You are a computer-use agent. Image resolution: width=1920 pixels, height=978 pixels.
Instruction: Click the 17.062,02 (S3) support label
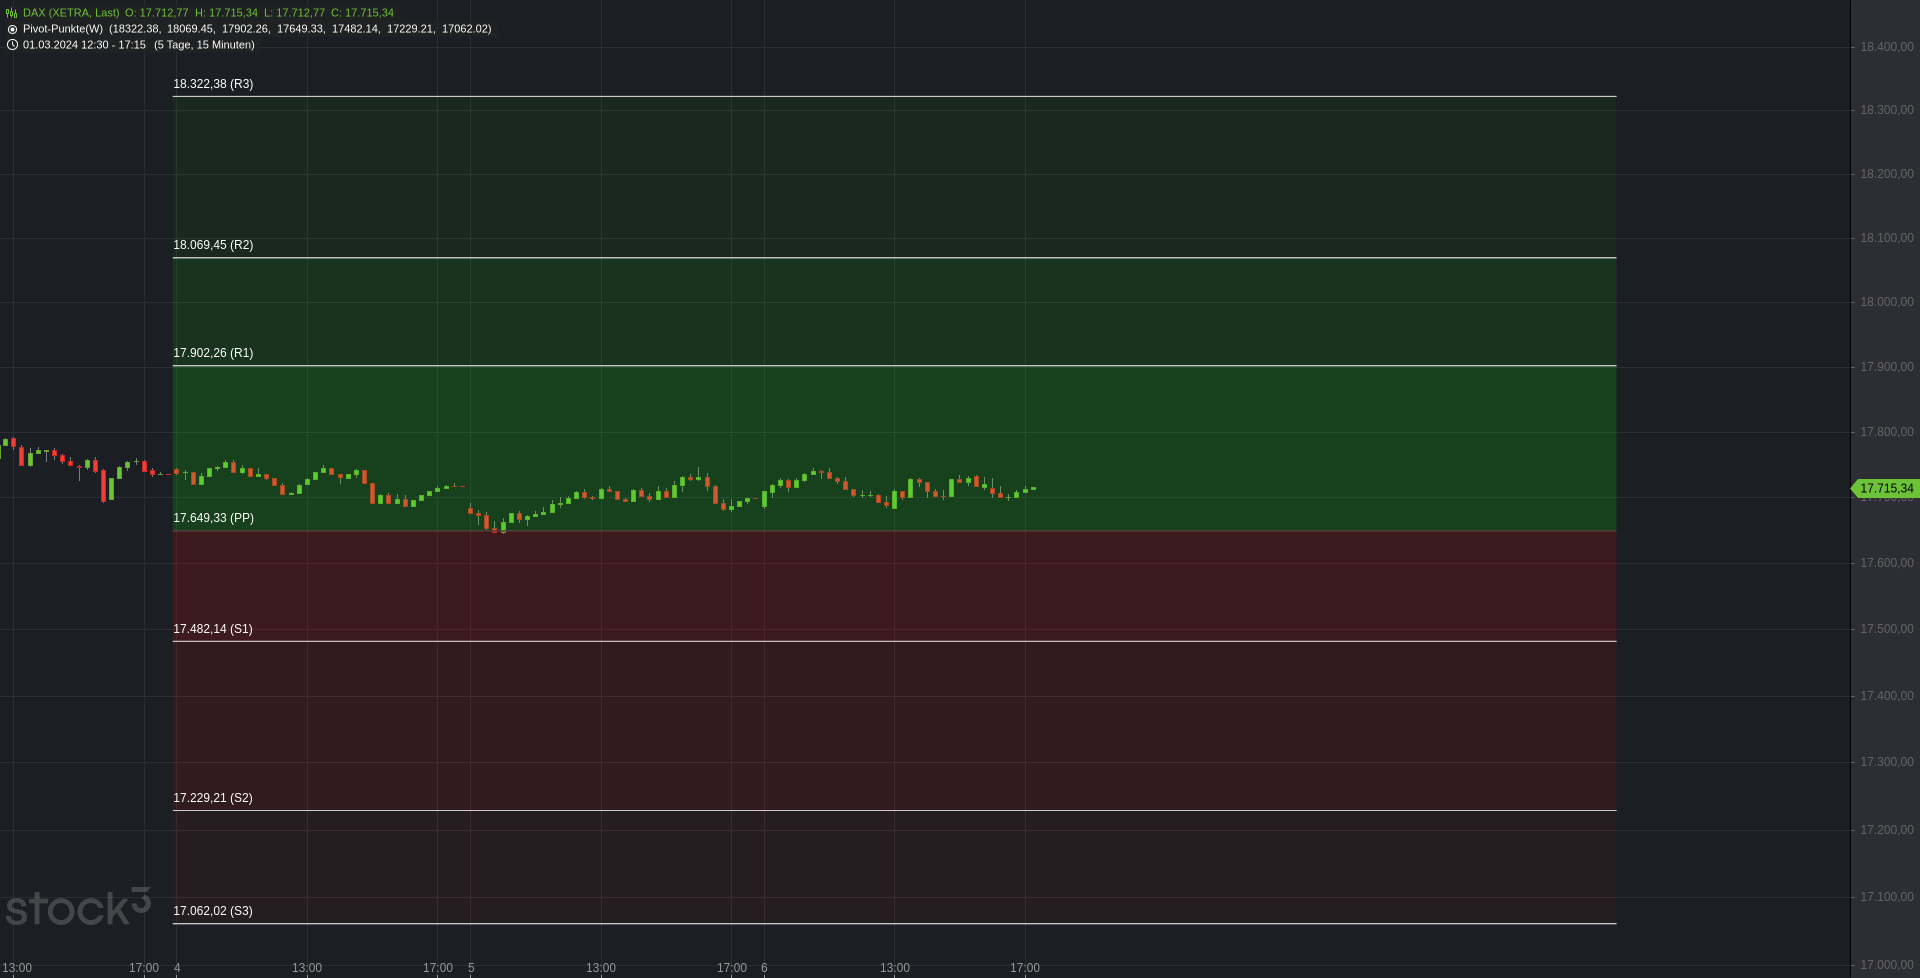(213, 911)
